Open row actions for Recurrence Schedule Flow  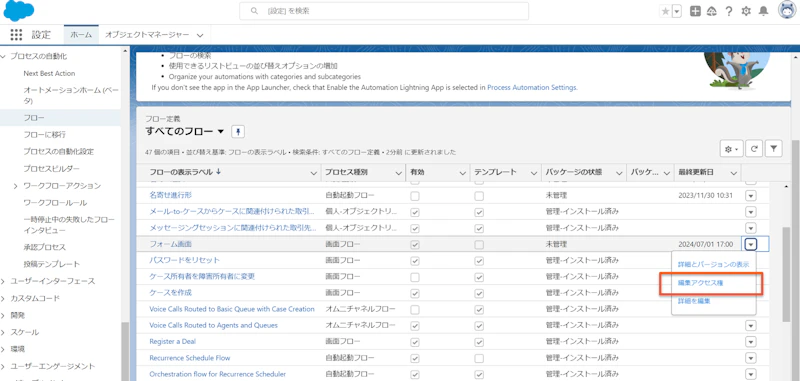click(x=751, y=358)
